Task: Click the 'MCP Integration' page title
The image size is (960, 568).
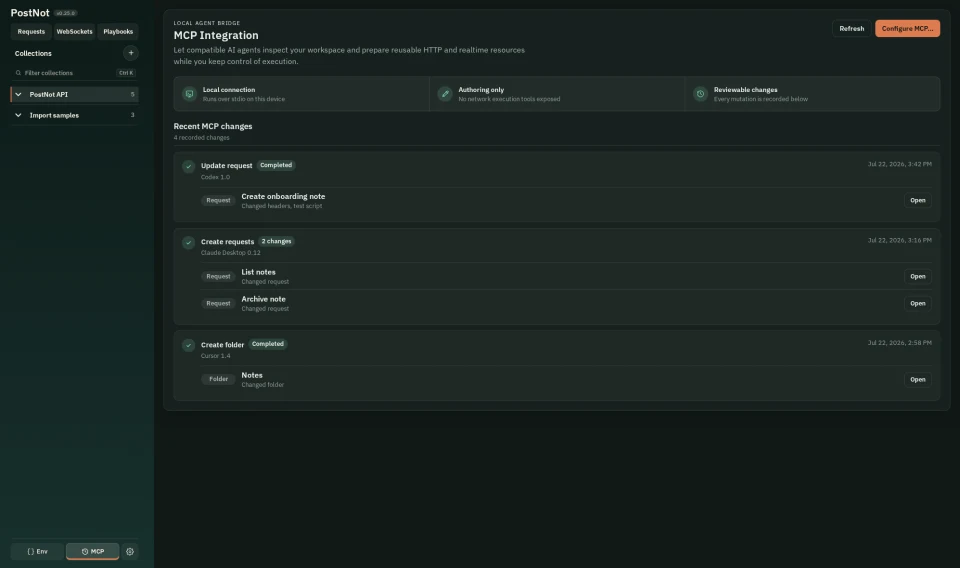Action: pyautogui.click(x=216, y=36)
